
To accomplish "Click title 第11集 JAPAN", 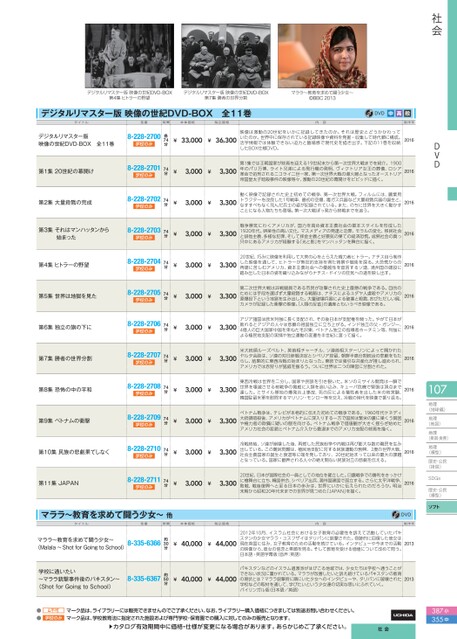I will [x=59, y=483].
